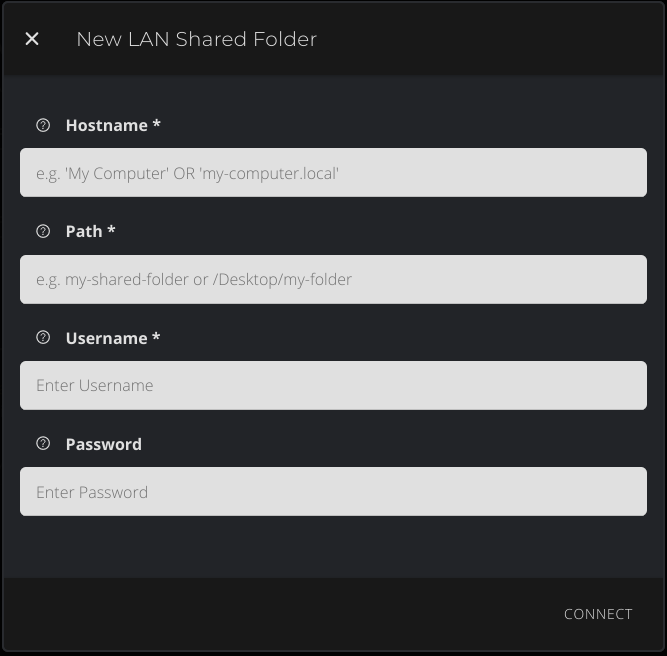Click the required asterisk after Username
This screenshot has width=667, height=656.
157,339
